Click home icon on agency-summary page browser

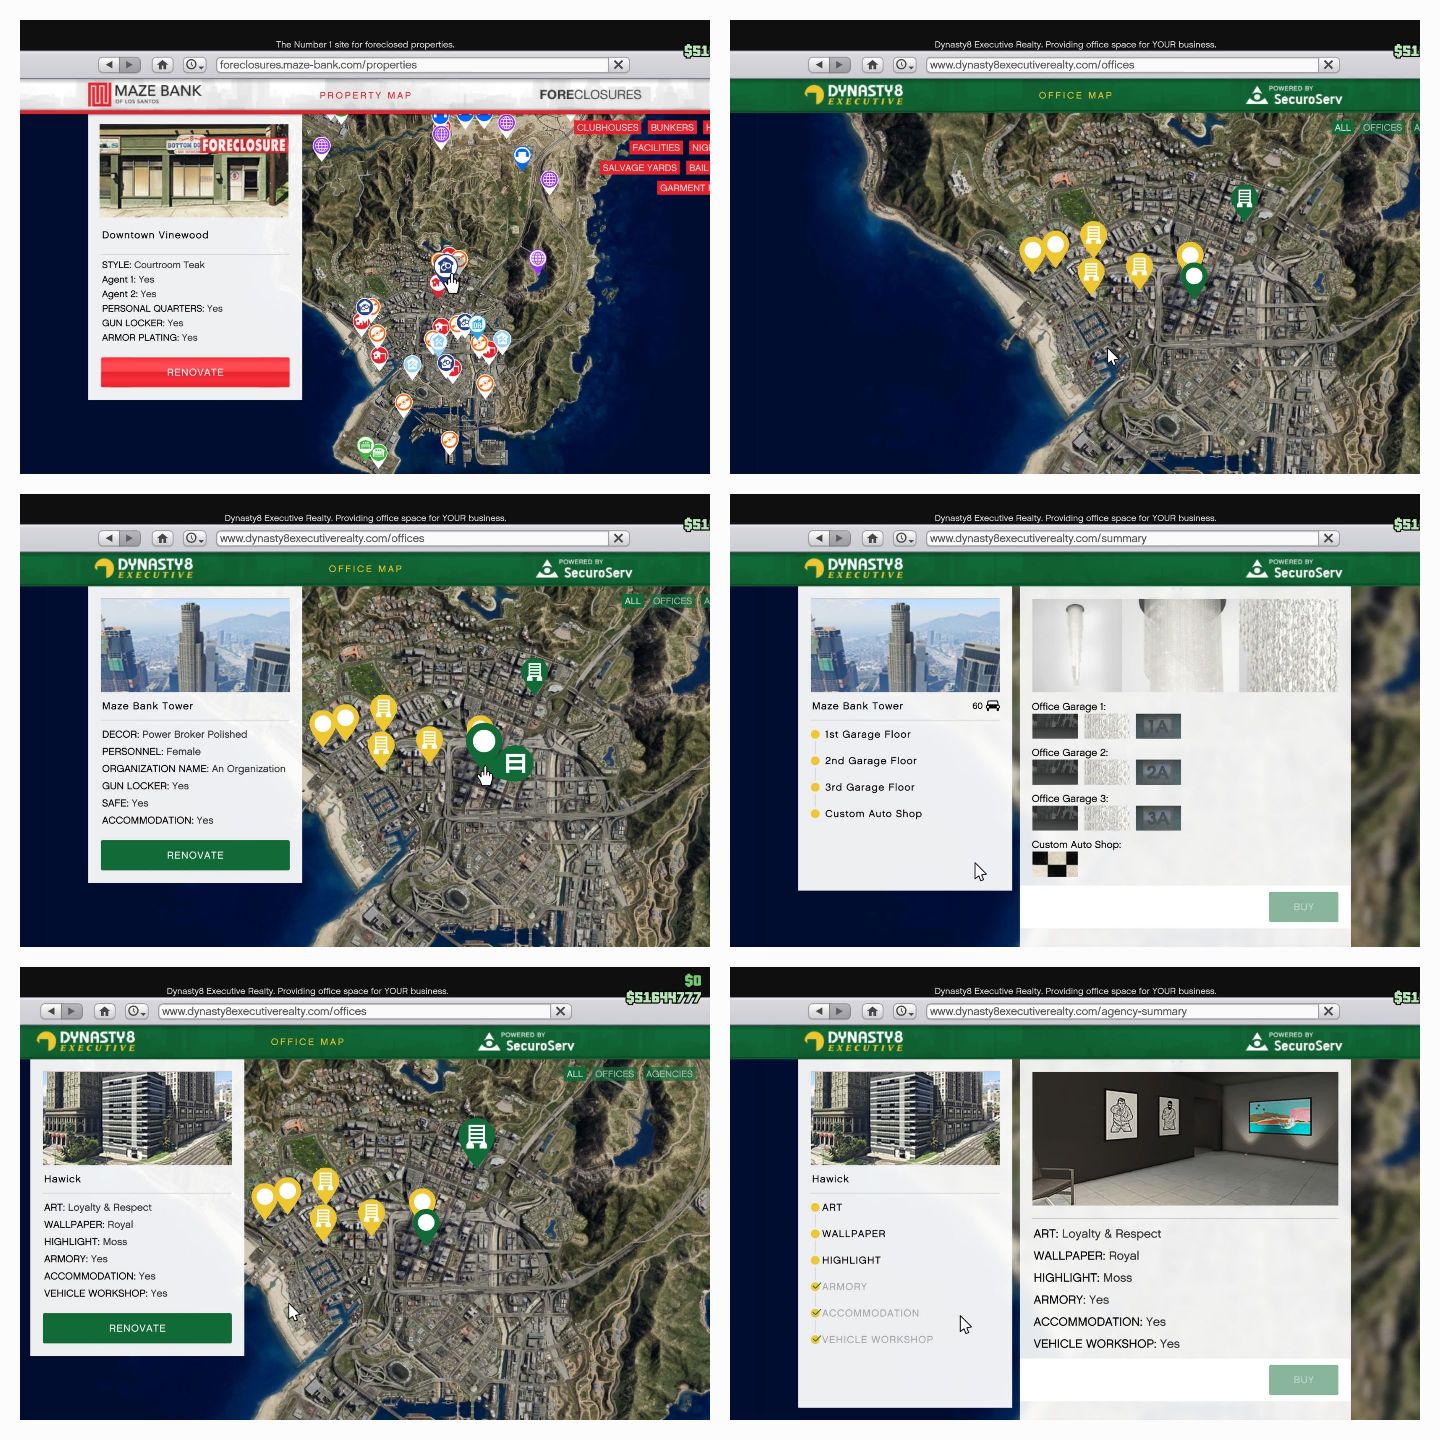point(873,1011)
